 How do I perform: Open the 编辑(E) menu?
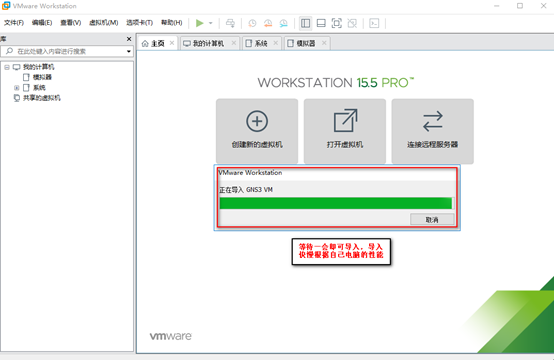point(42,23)
